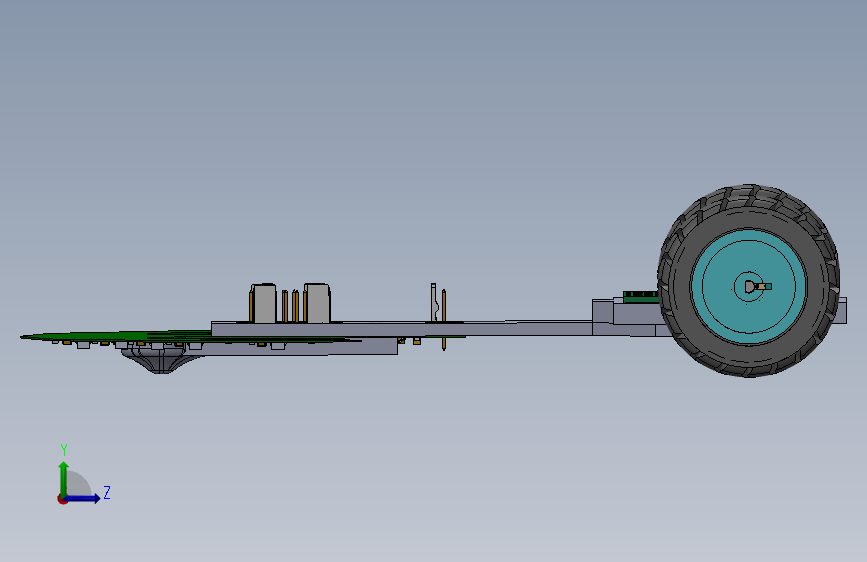Select the small green board beside the wheel
The height and width of the screenshot is (562, 867).
click(x=640, y=296)
